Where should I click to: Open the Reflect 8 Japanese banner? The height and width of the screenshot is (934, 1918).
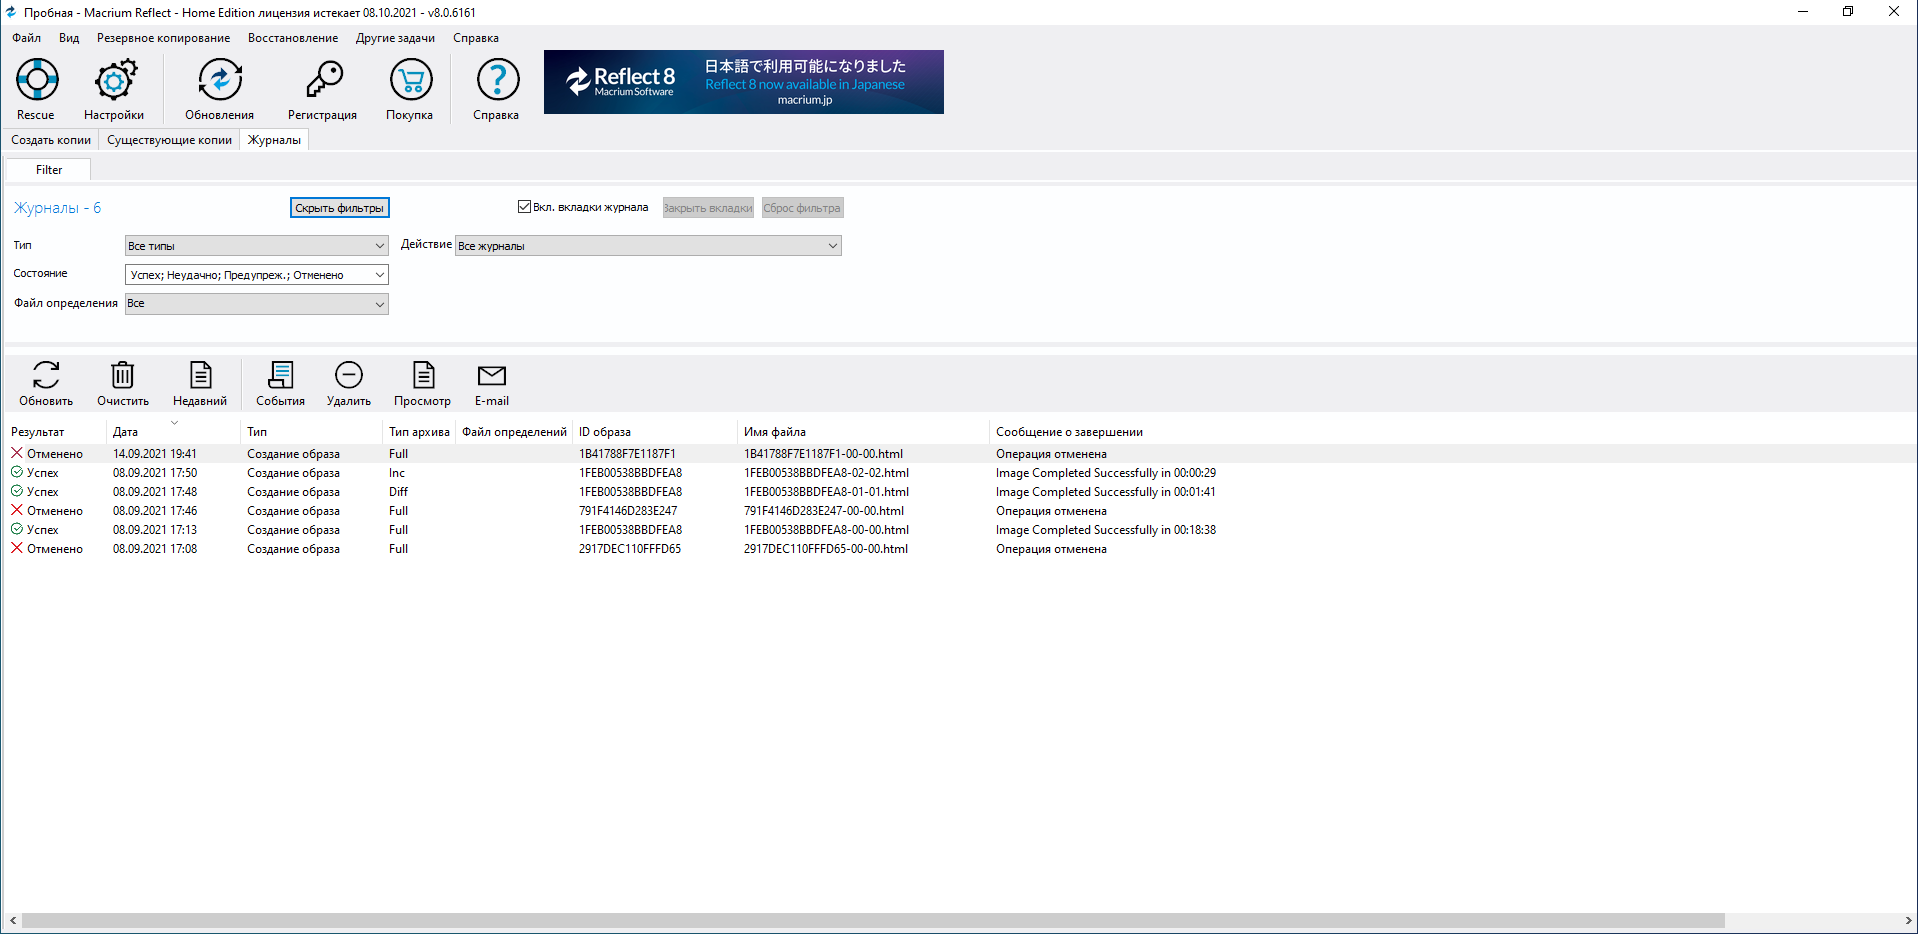pos(743,82)
